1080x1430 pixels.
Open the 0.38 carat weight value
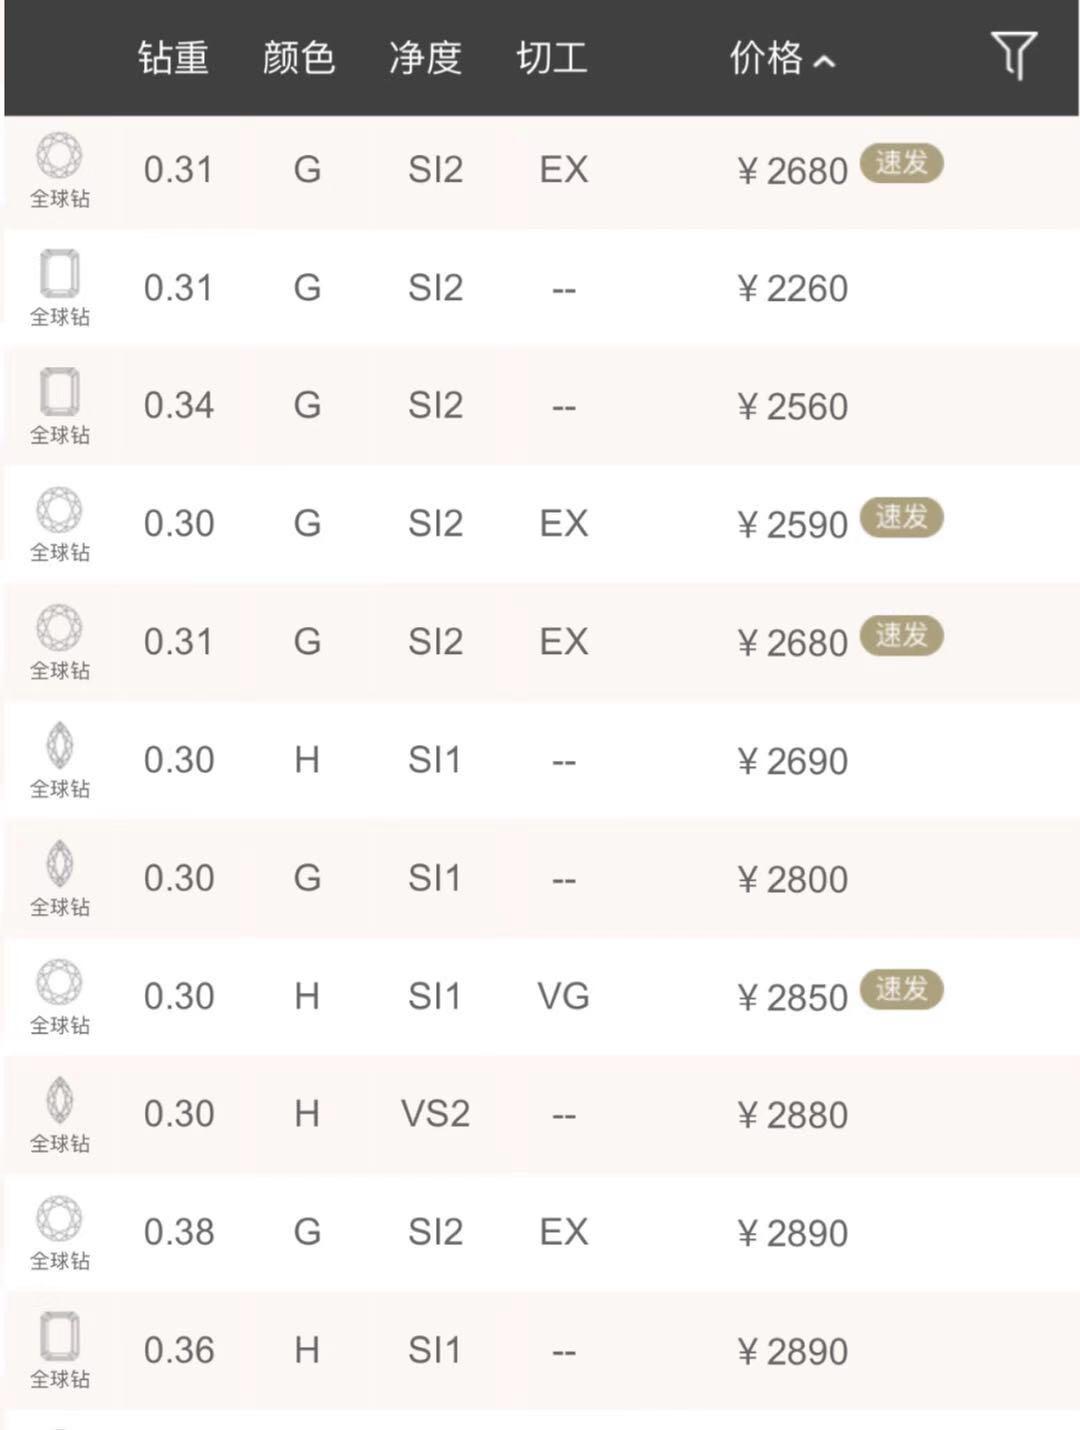179,1232
